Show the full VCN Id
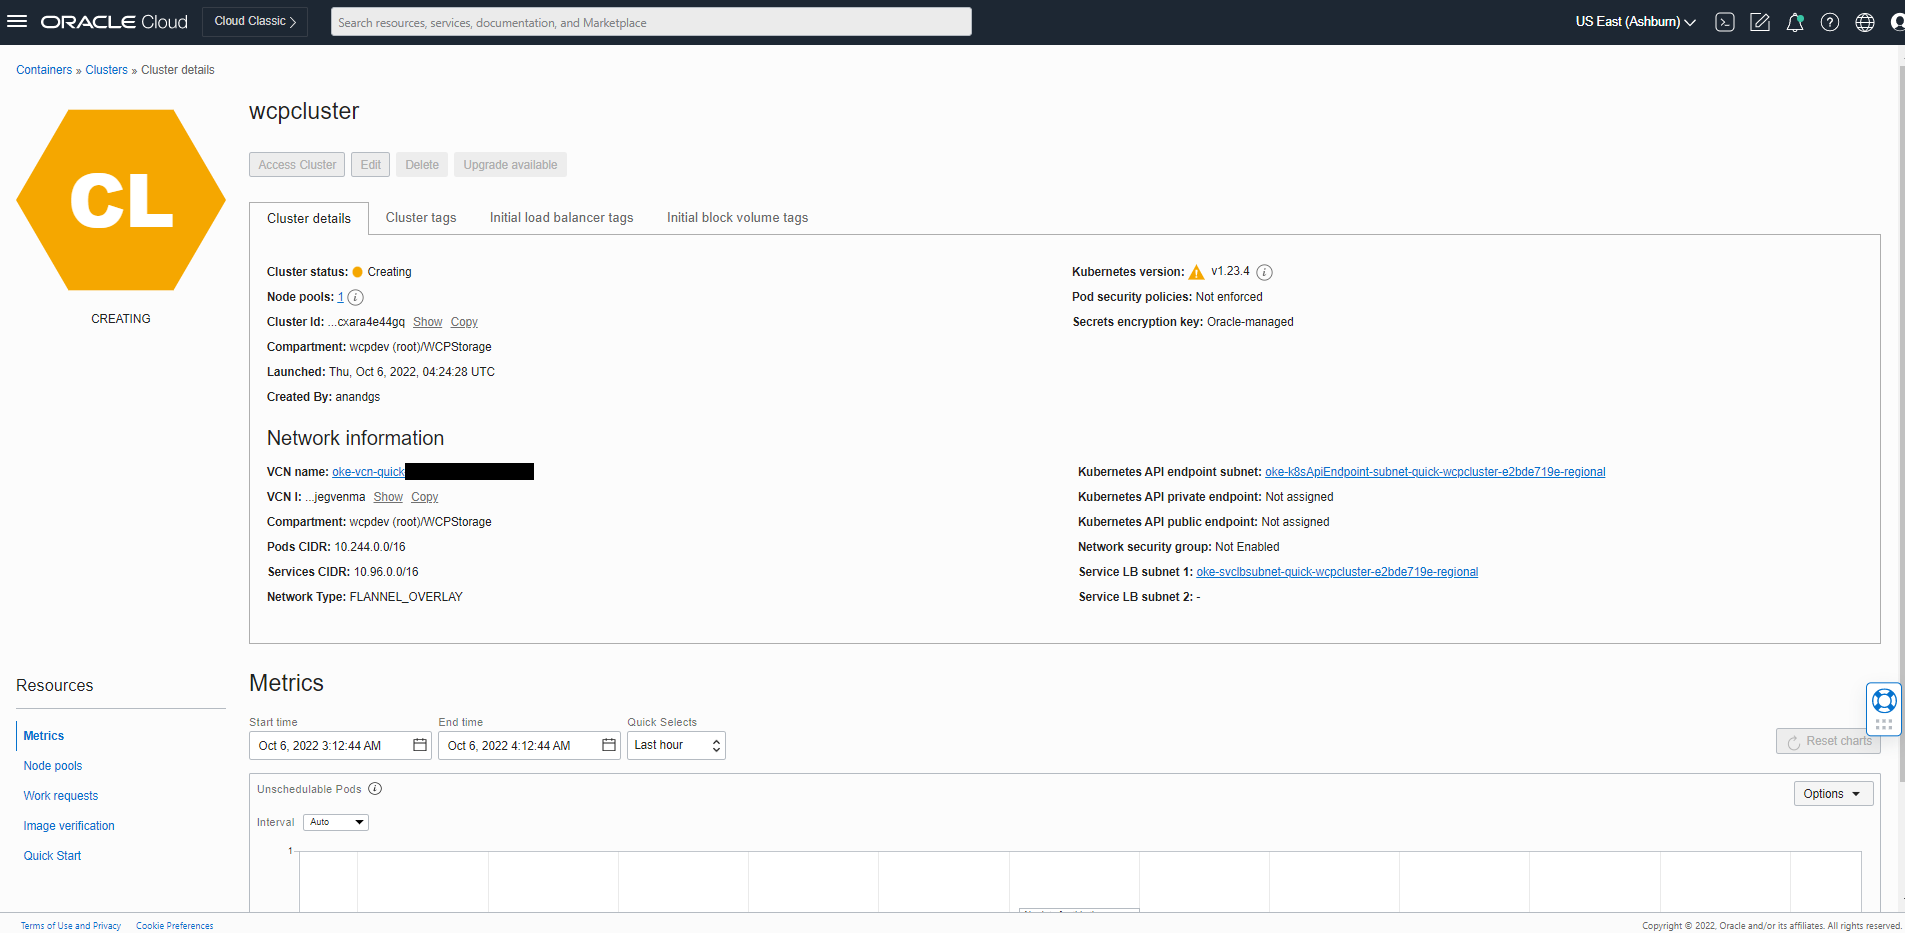Screen dimensions: 1905x933 click(x=388, y=497)
